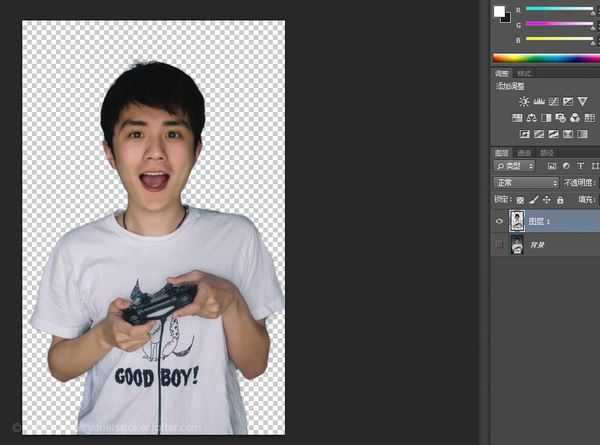The width and height of the screenshot is (600, 445).
Task: Hide 图层 1 using its eye icon
Action: [x=500, y=221]
